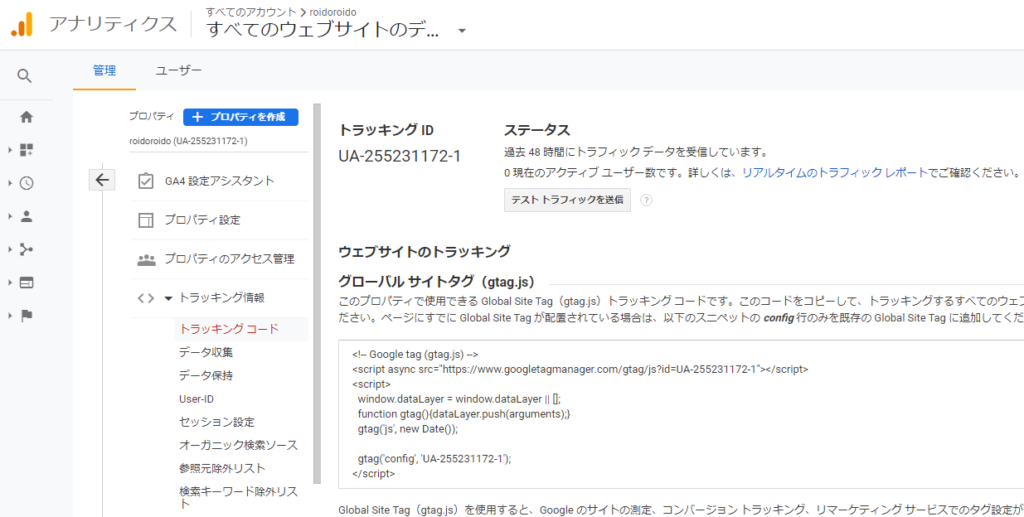Open the search magnifier in sidebar

[24, 76]
